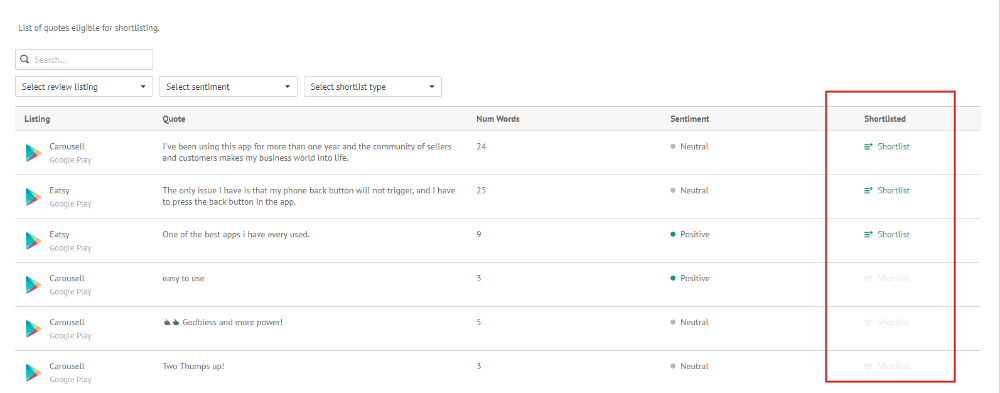Click 'List of quotes eligible for shortlisting' text
This screenshot has width=1000, height=393.
89,28
